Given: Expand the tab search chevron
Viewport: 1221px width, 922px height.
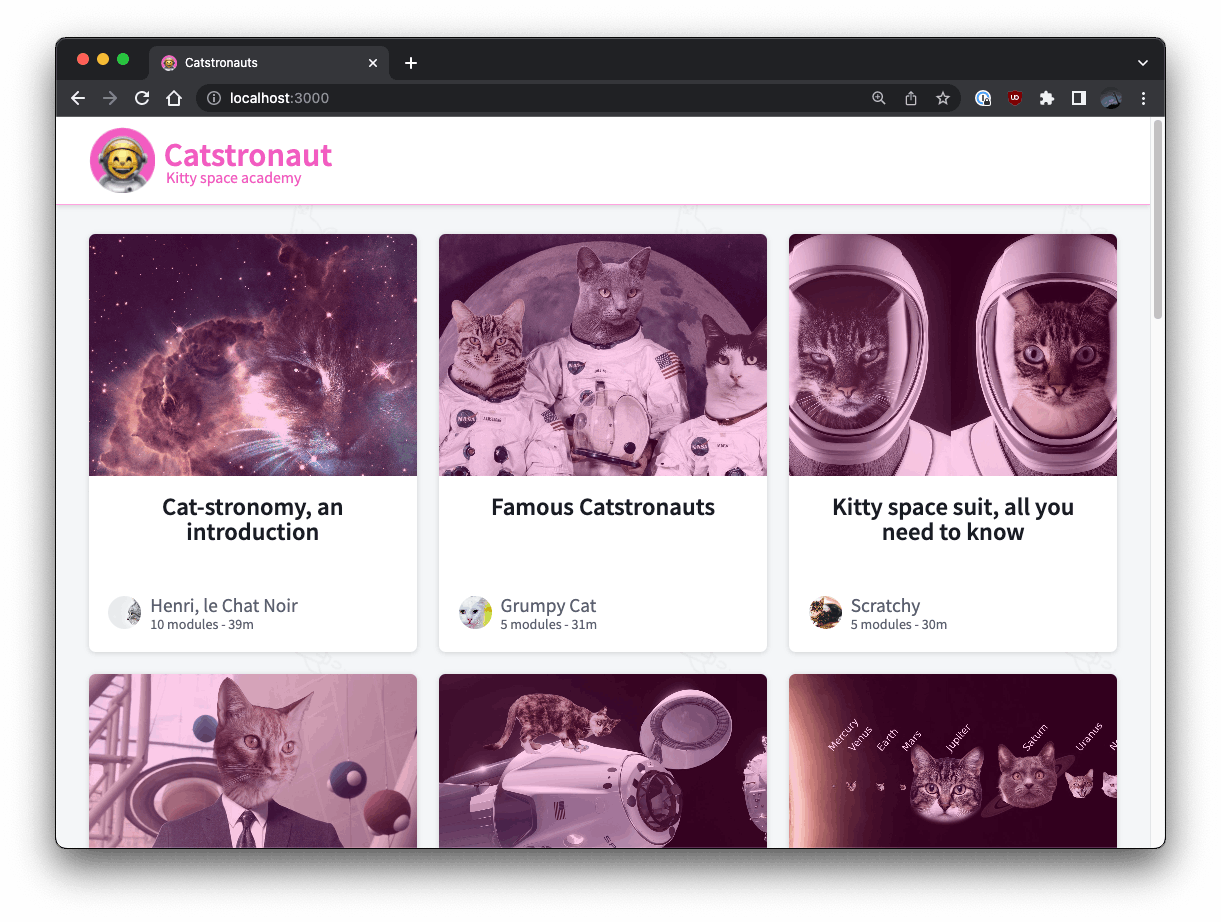Looking at the screenshot, I should 1143,63.
